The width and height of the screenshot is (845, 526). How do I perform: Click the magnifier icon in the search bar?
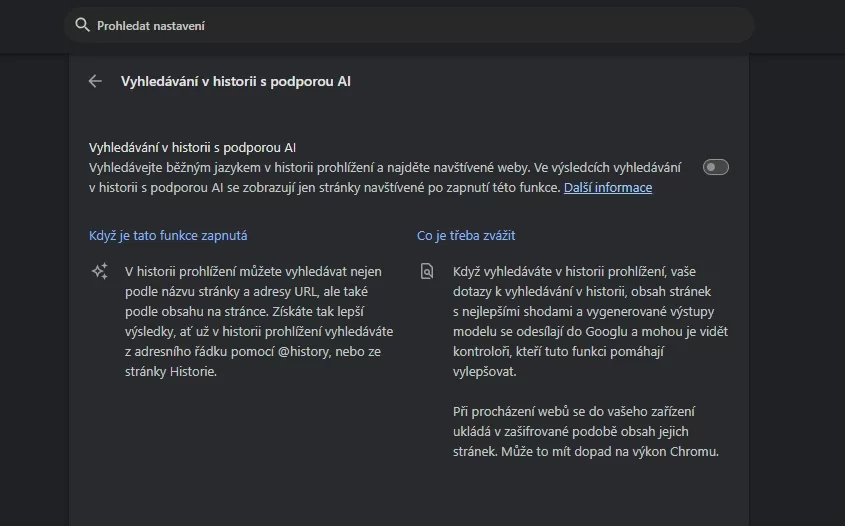coord(82,25)
